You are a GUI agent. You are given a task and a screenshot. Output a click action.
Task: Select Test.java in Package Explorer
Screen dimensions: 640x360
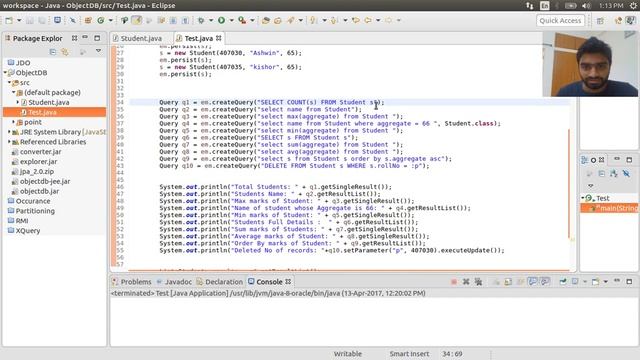(54, 112)
